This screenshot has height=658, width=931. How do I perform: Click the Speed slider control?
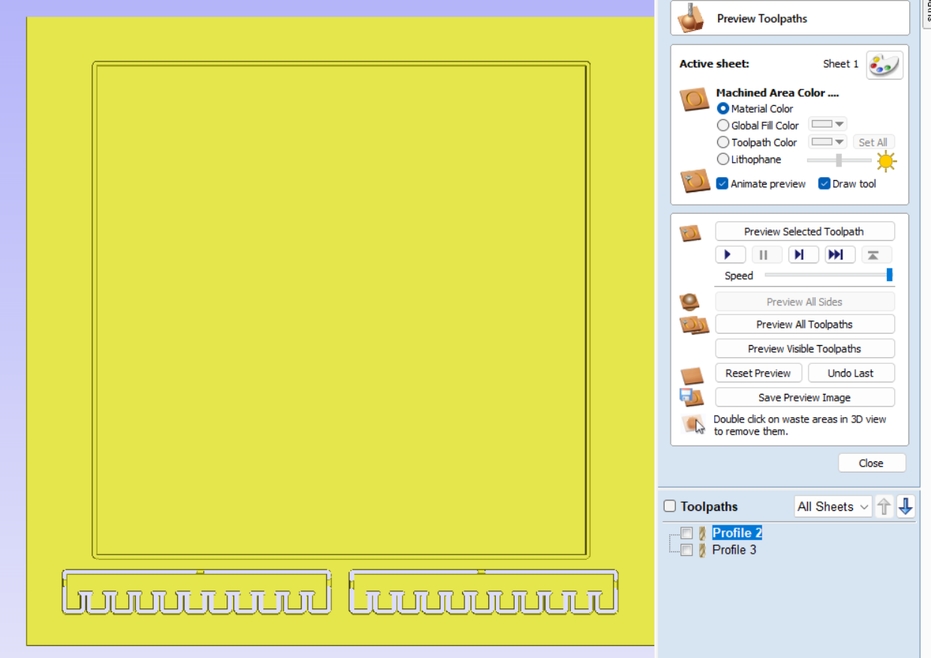[888, 276]
